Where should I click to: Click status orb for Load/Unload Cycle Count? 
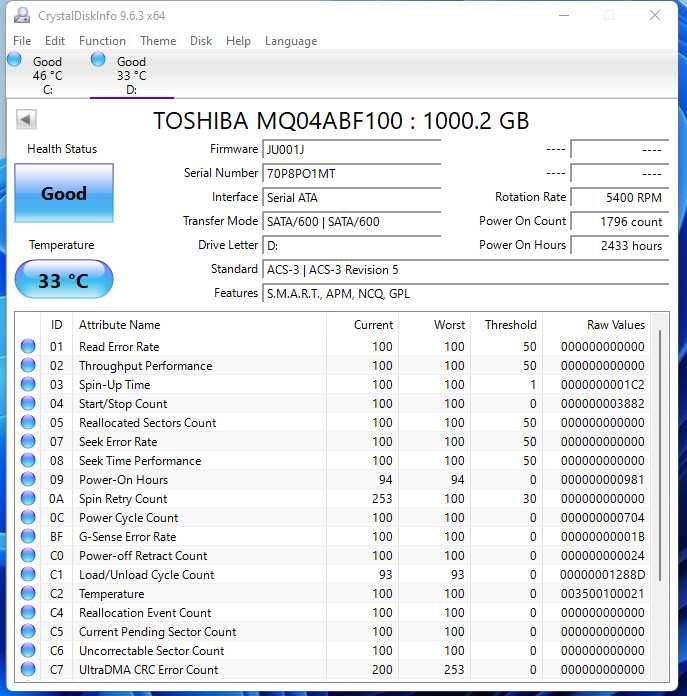pos(28,574)
